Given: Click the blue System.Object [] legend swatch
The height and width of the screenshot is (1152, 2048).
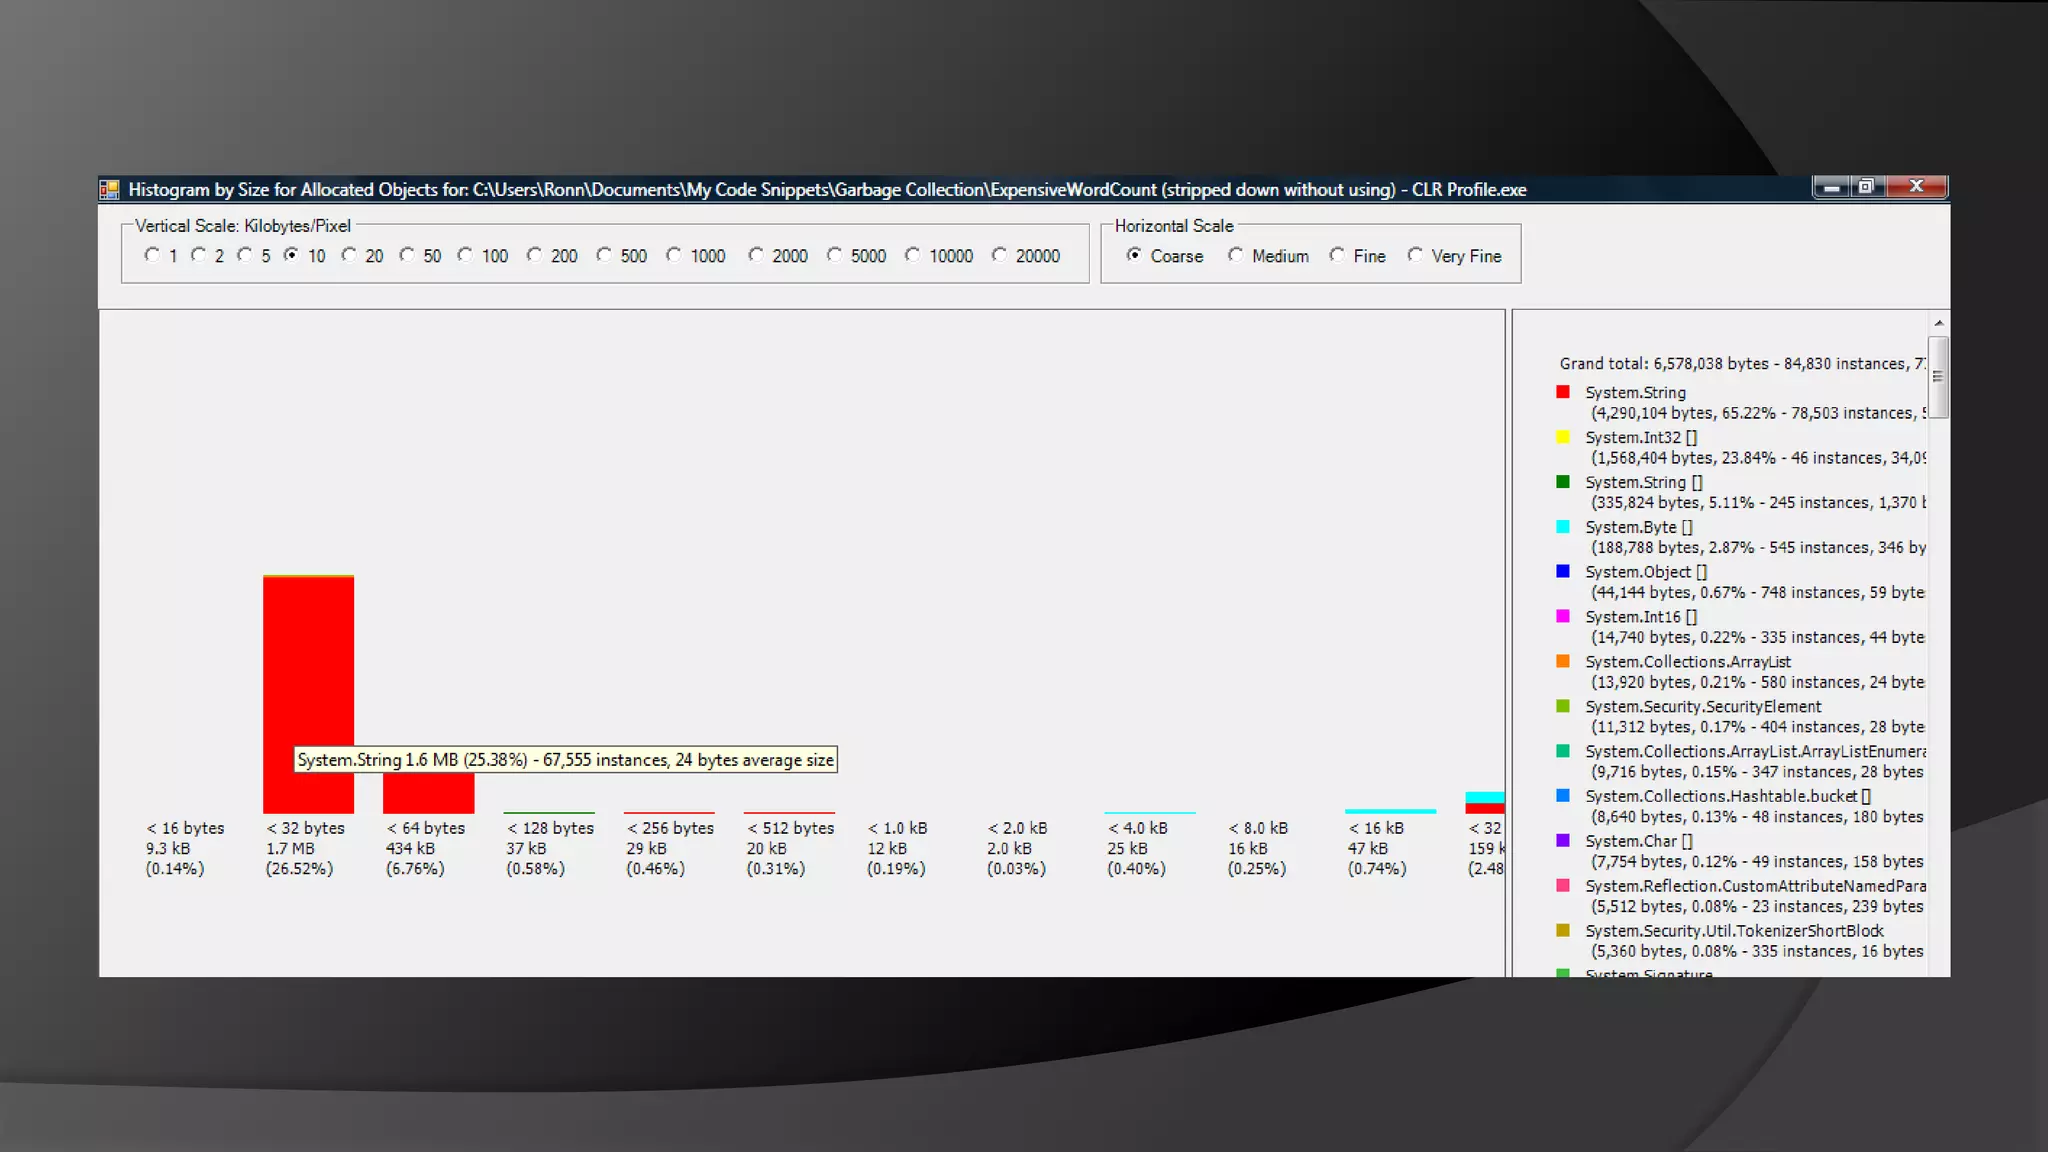Looking at the screenshot, I should click(x=1563, y=571).
